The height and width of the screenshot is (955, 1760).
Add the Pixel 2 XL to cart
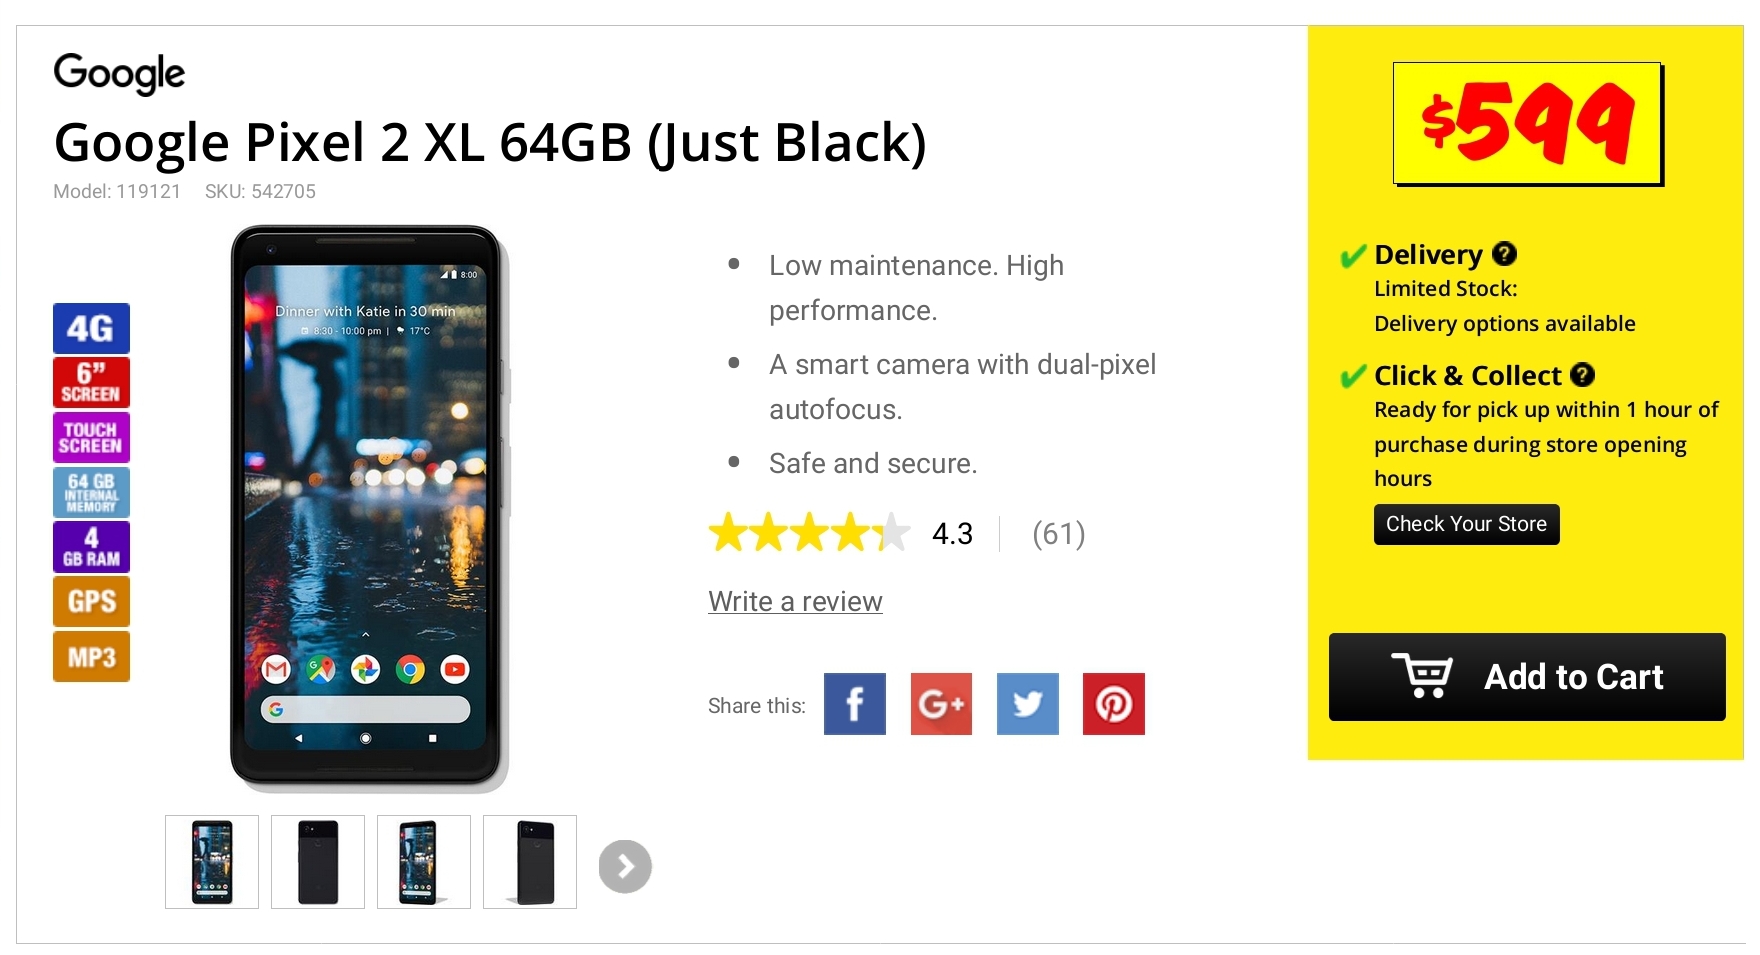coord(1527,677)
